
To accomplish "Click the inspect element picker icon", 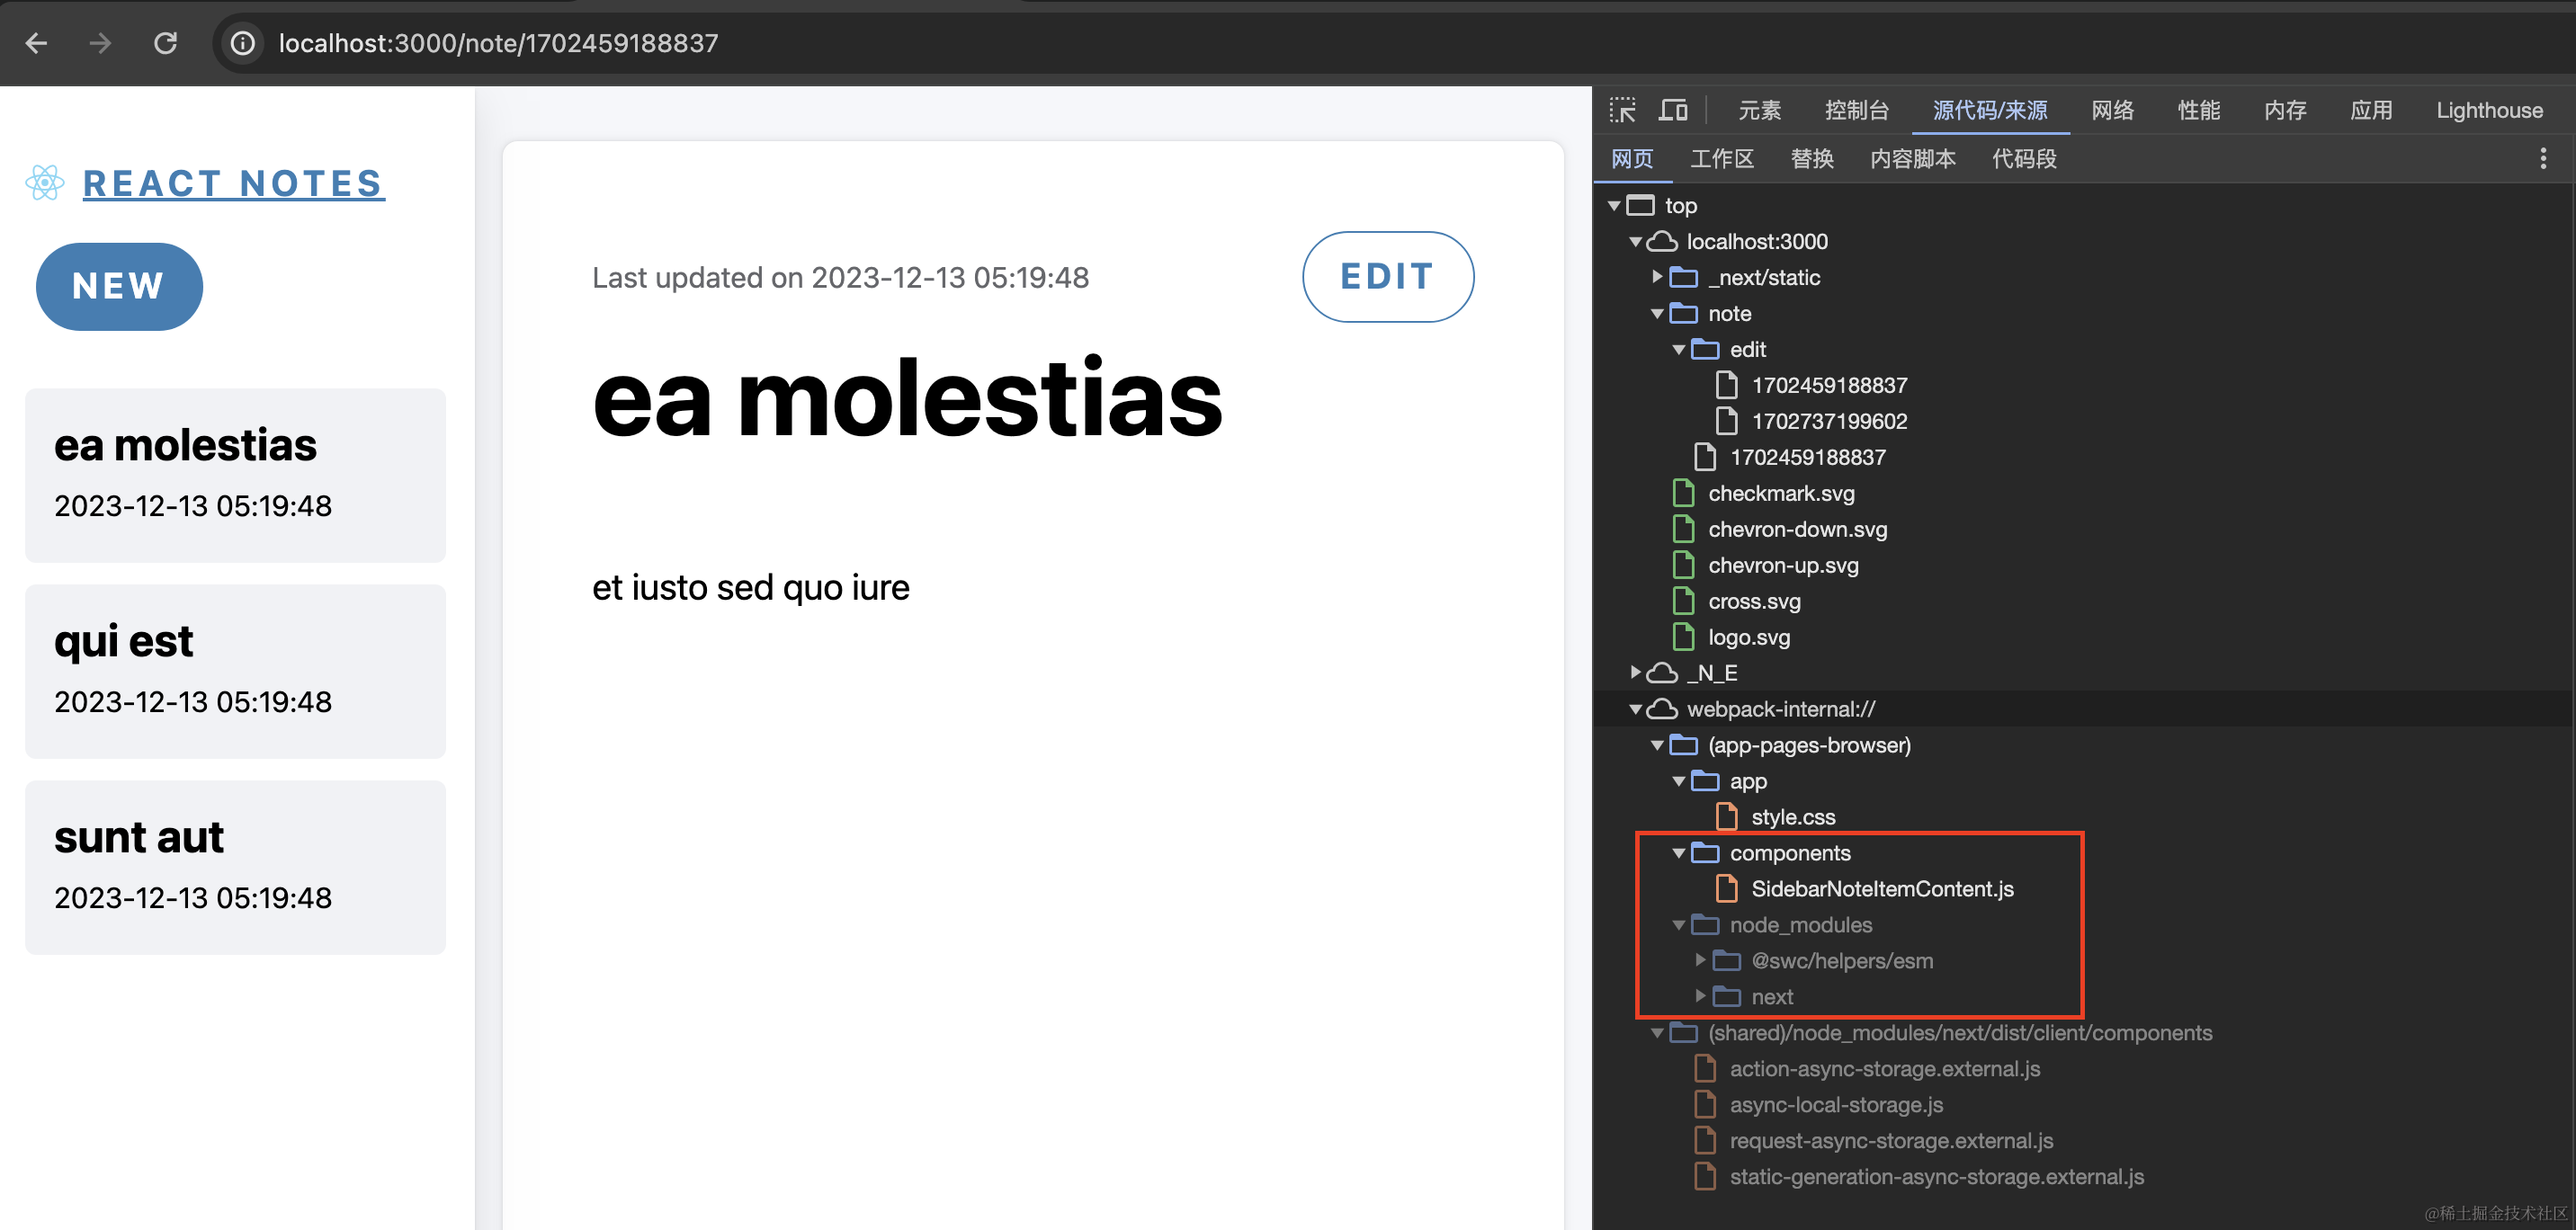I will [x=1622, y=110].
